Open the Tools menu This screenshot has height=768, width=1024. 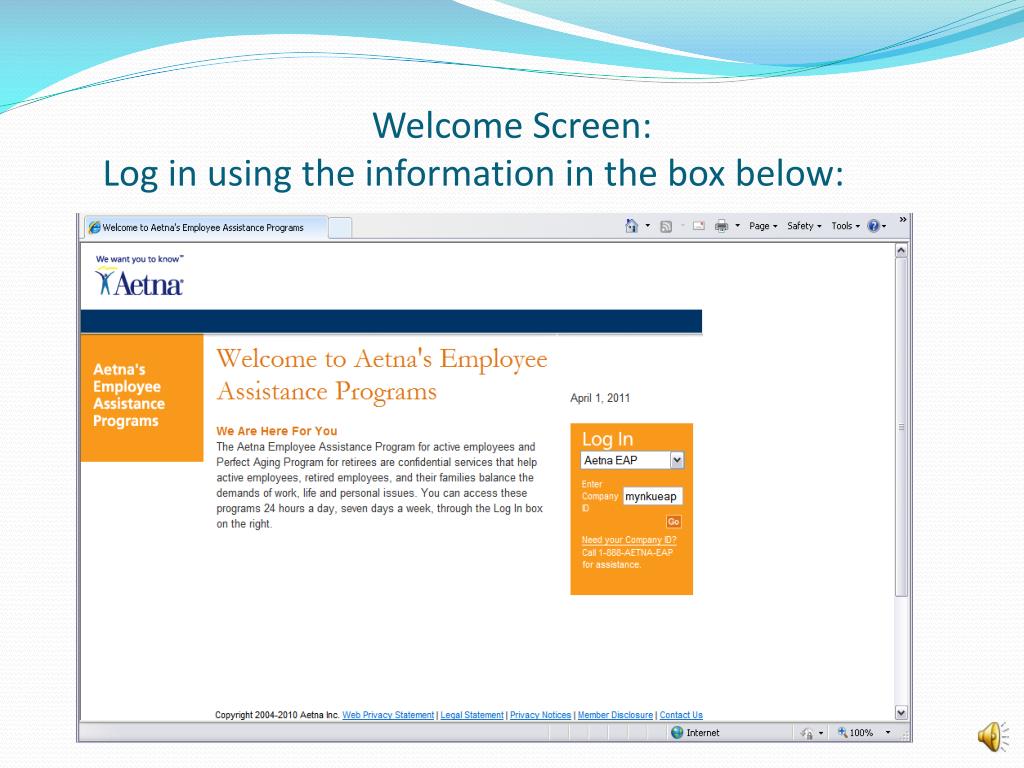[845, 226]
